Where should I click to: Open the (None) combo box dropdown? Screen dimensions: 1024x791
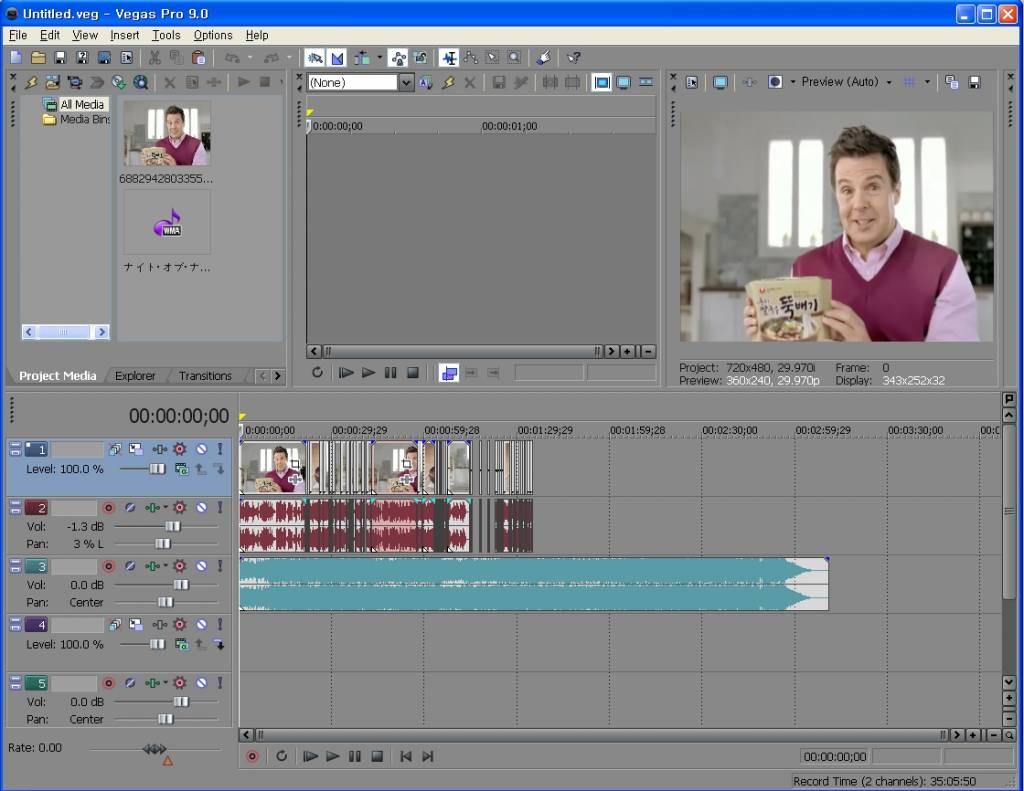(x=406, y=82)
